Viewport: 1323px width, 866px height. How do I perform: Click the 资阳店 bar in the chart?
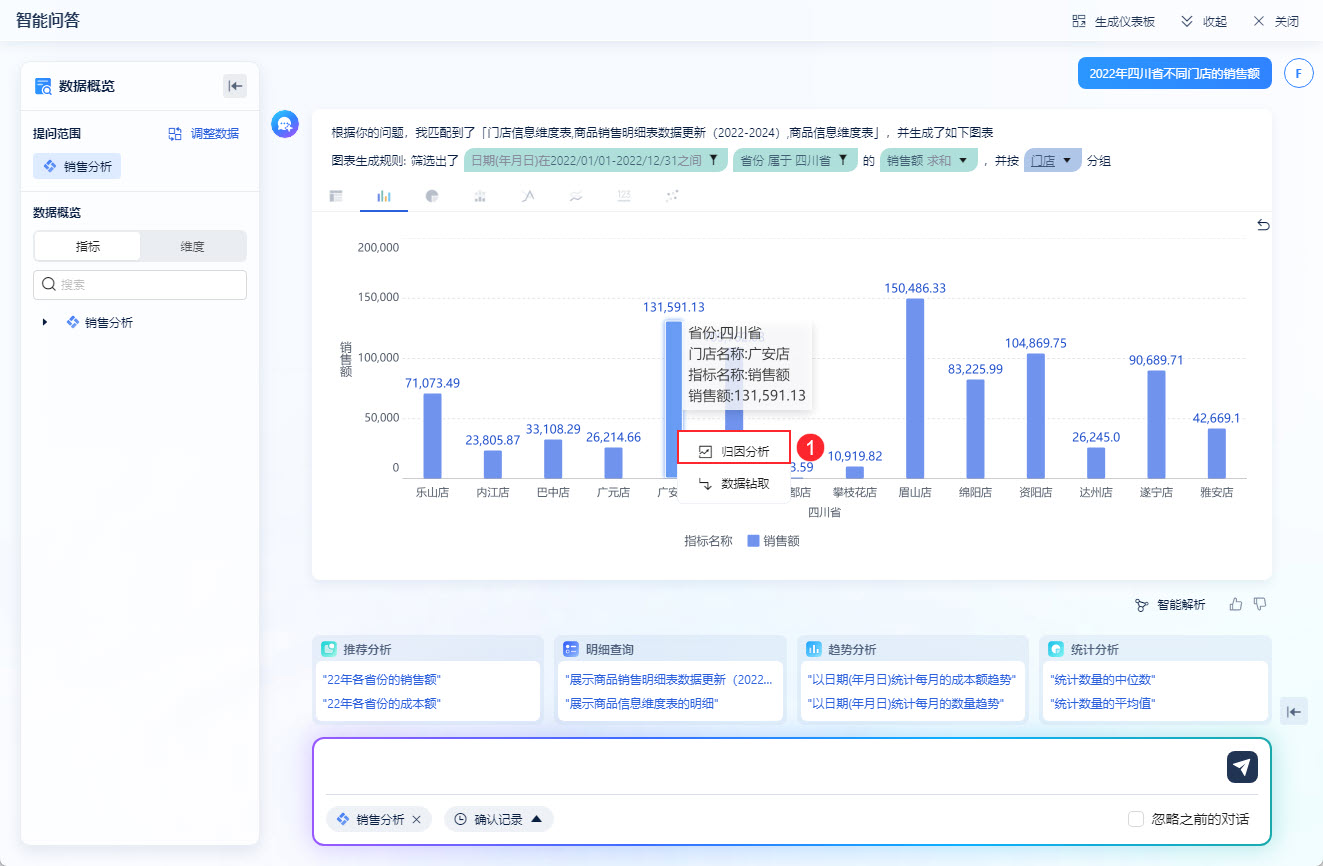coord(1036,416)
